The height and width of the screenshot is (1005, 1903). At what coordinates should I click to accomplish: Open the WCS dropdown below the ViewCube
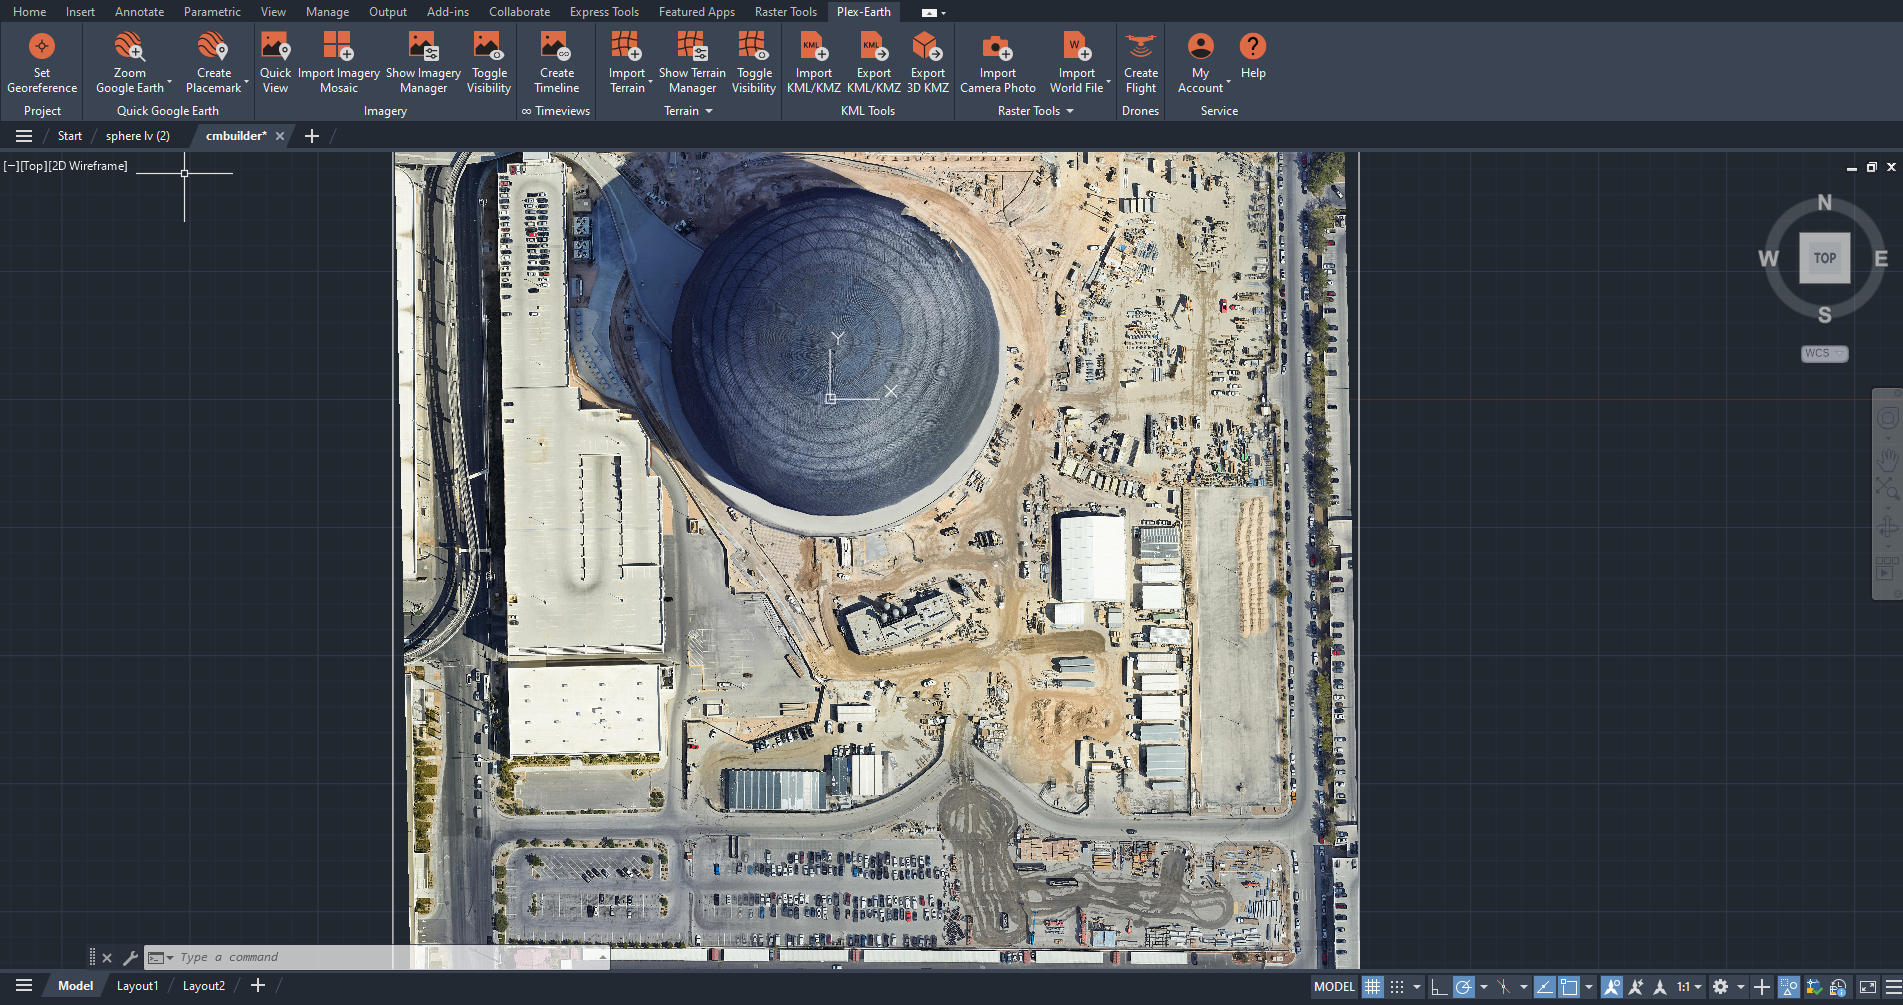click(x=1824, y=353)
